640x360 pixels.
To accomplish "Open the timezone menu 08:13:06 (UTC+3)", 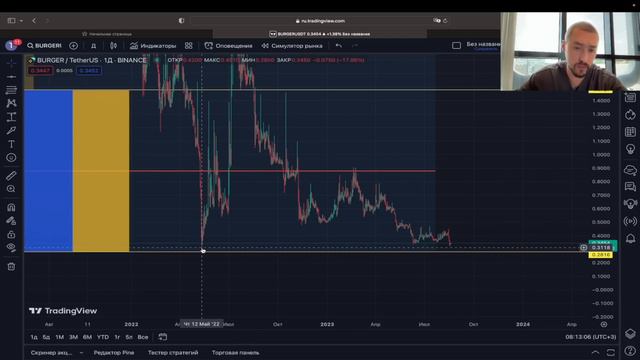I will (x=591, y=337).
